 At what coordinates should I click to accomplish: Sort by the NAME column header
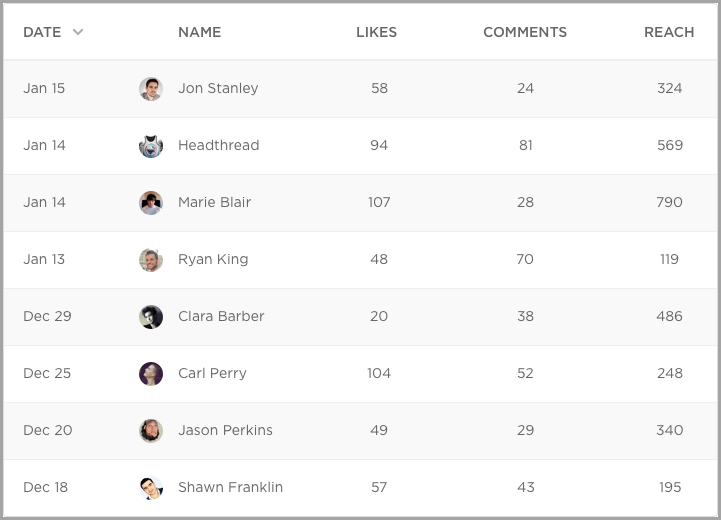200,32
